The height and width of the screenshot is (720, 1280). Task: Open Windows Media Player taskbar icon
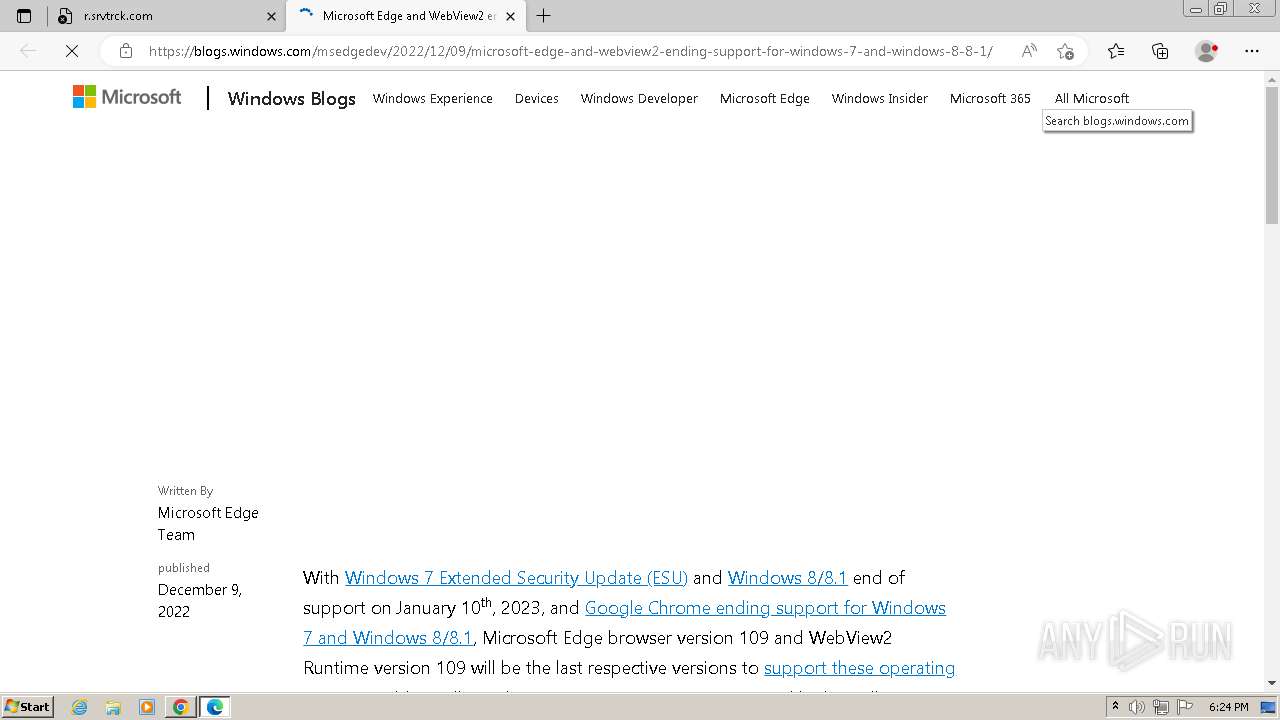[x=147, y=707]
